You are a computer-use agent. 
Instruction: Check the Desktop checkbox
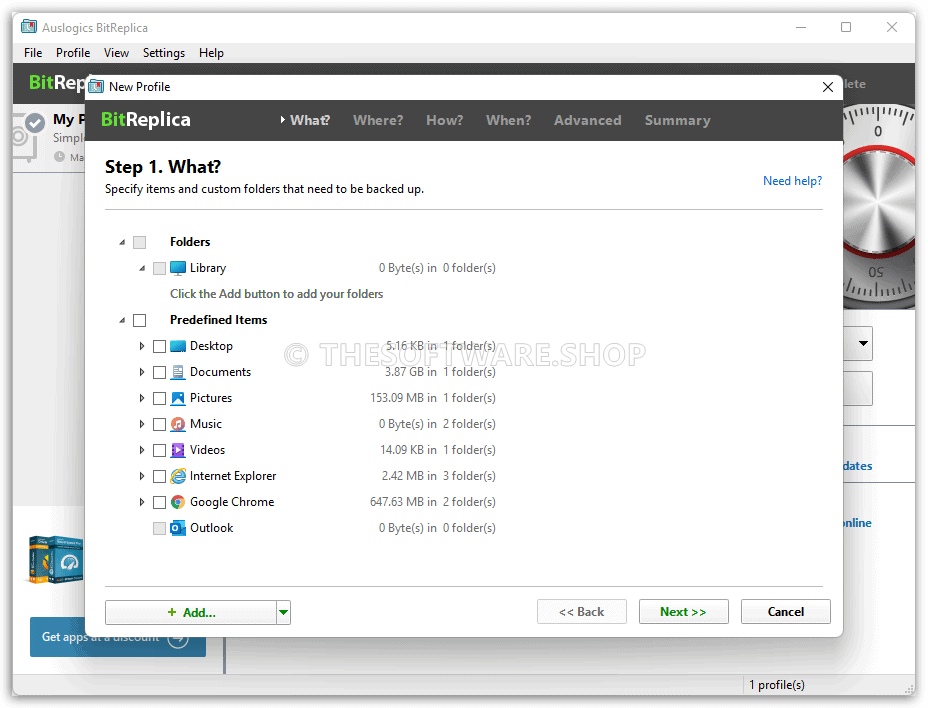pyautogui.click(x=159, y=346)
